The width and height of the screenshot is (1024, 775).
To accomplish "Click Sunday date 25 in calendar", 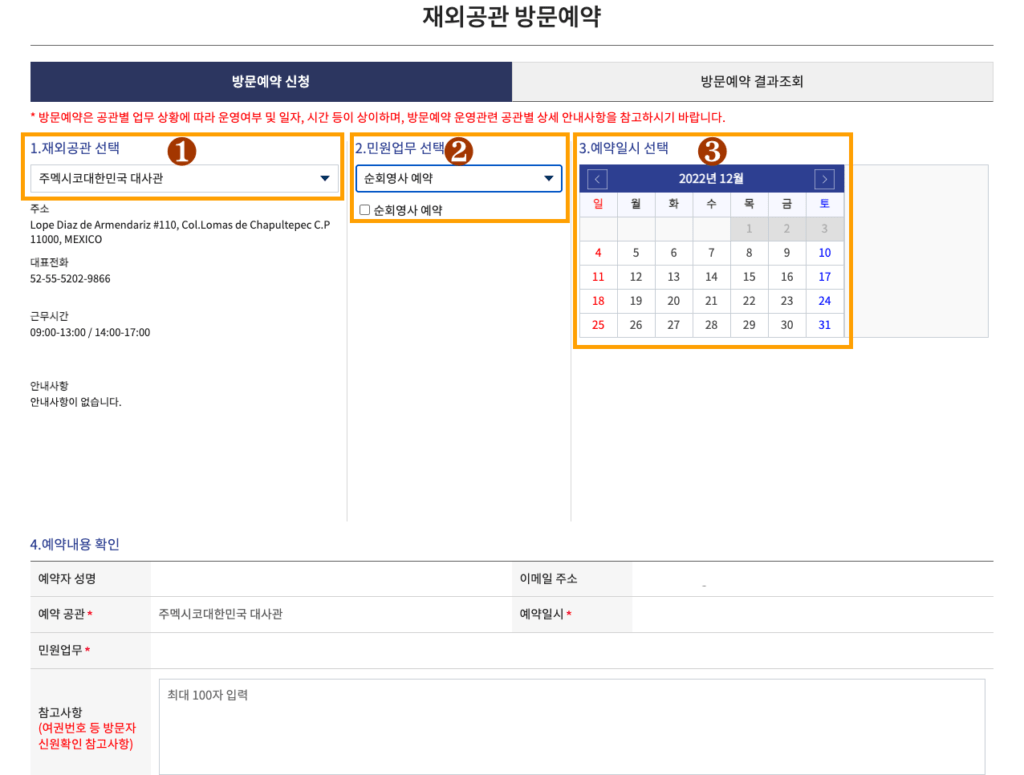I will (598, 325).
